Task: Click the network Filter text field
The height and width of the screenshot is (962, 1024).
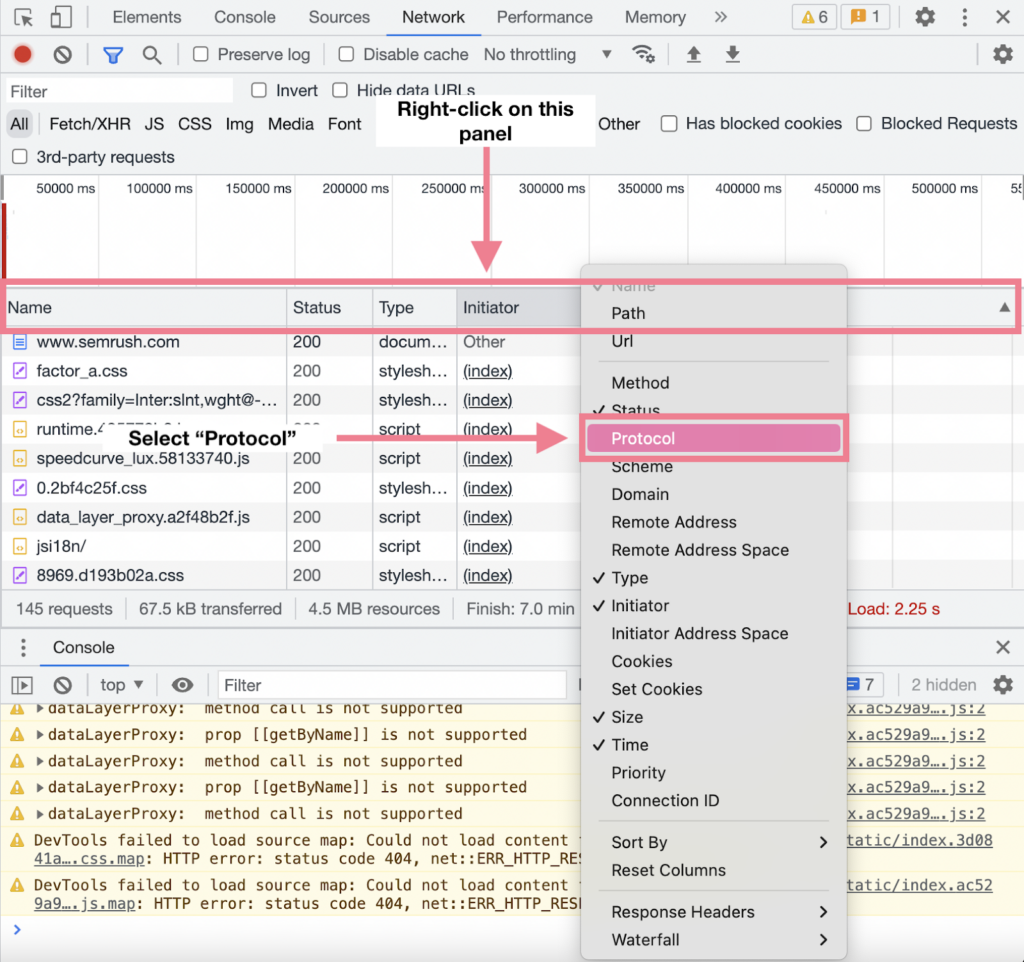Action: pyautogui.click(x=118, y=91)
